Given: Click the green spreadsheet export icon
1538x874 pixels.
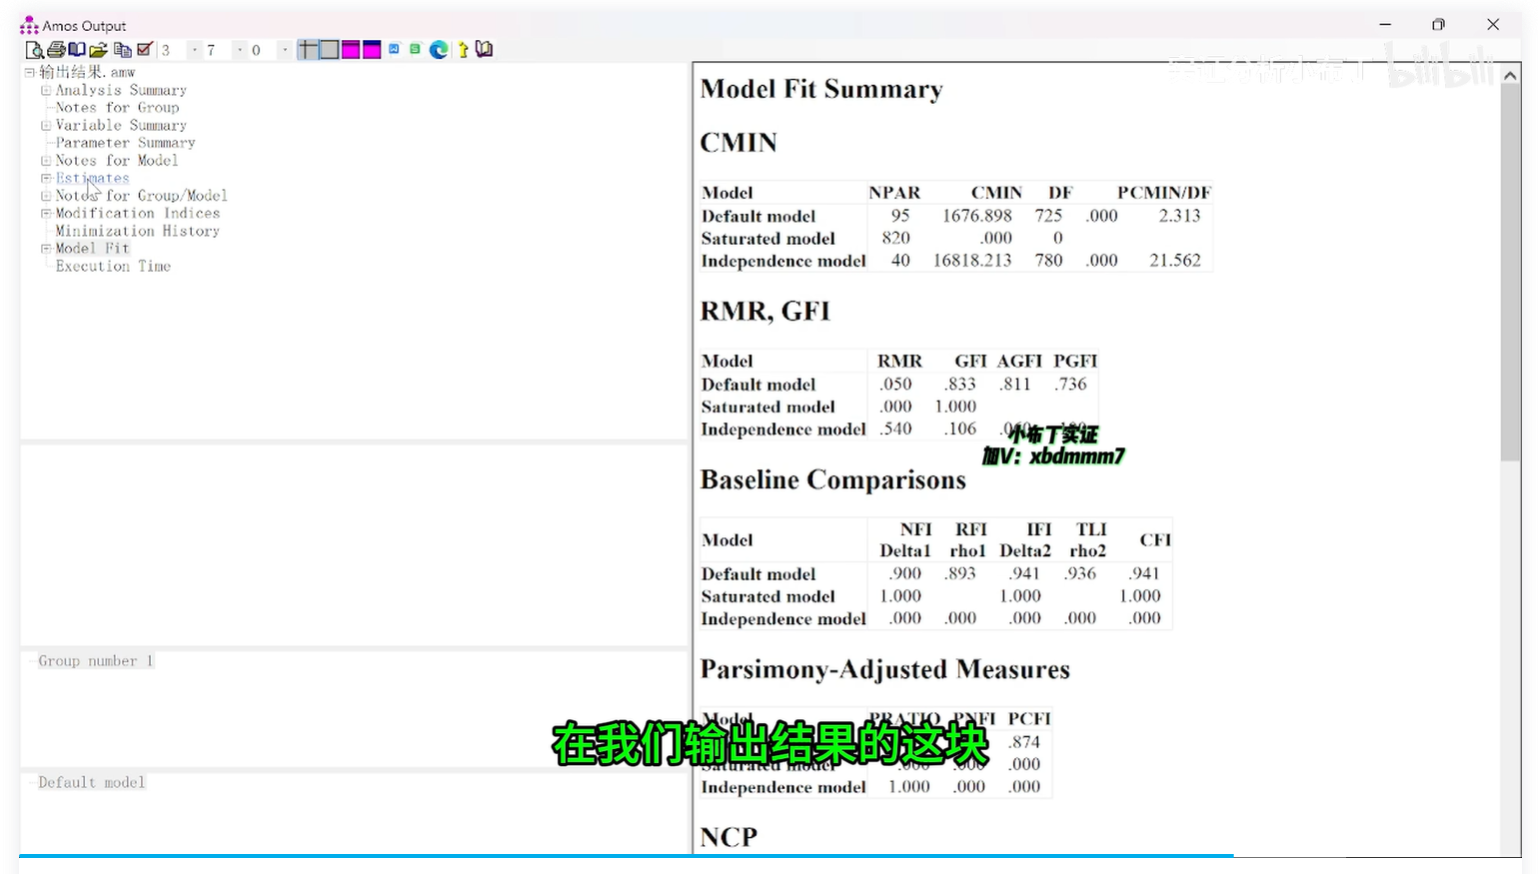Looking at the screenshot, I should click(415, 49).
